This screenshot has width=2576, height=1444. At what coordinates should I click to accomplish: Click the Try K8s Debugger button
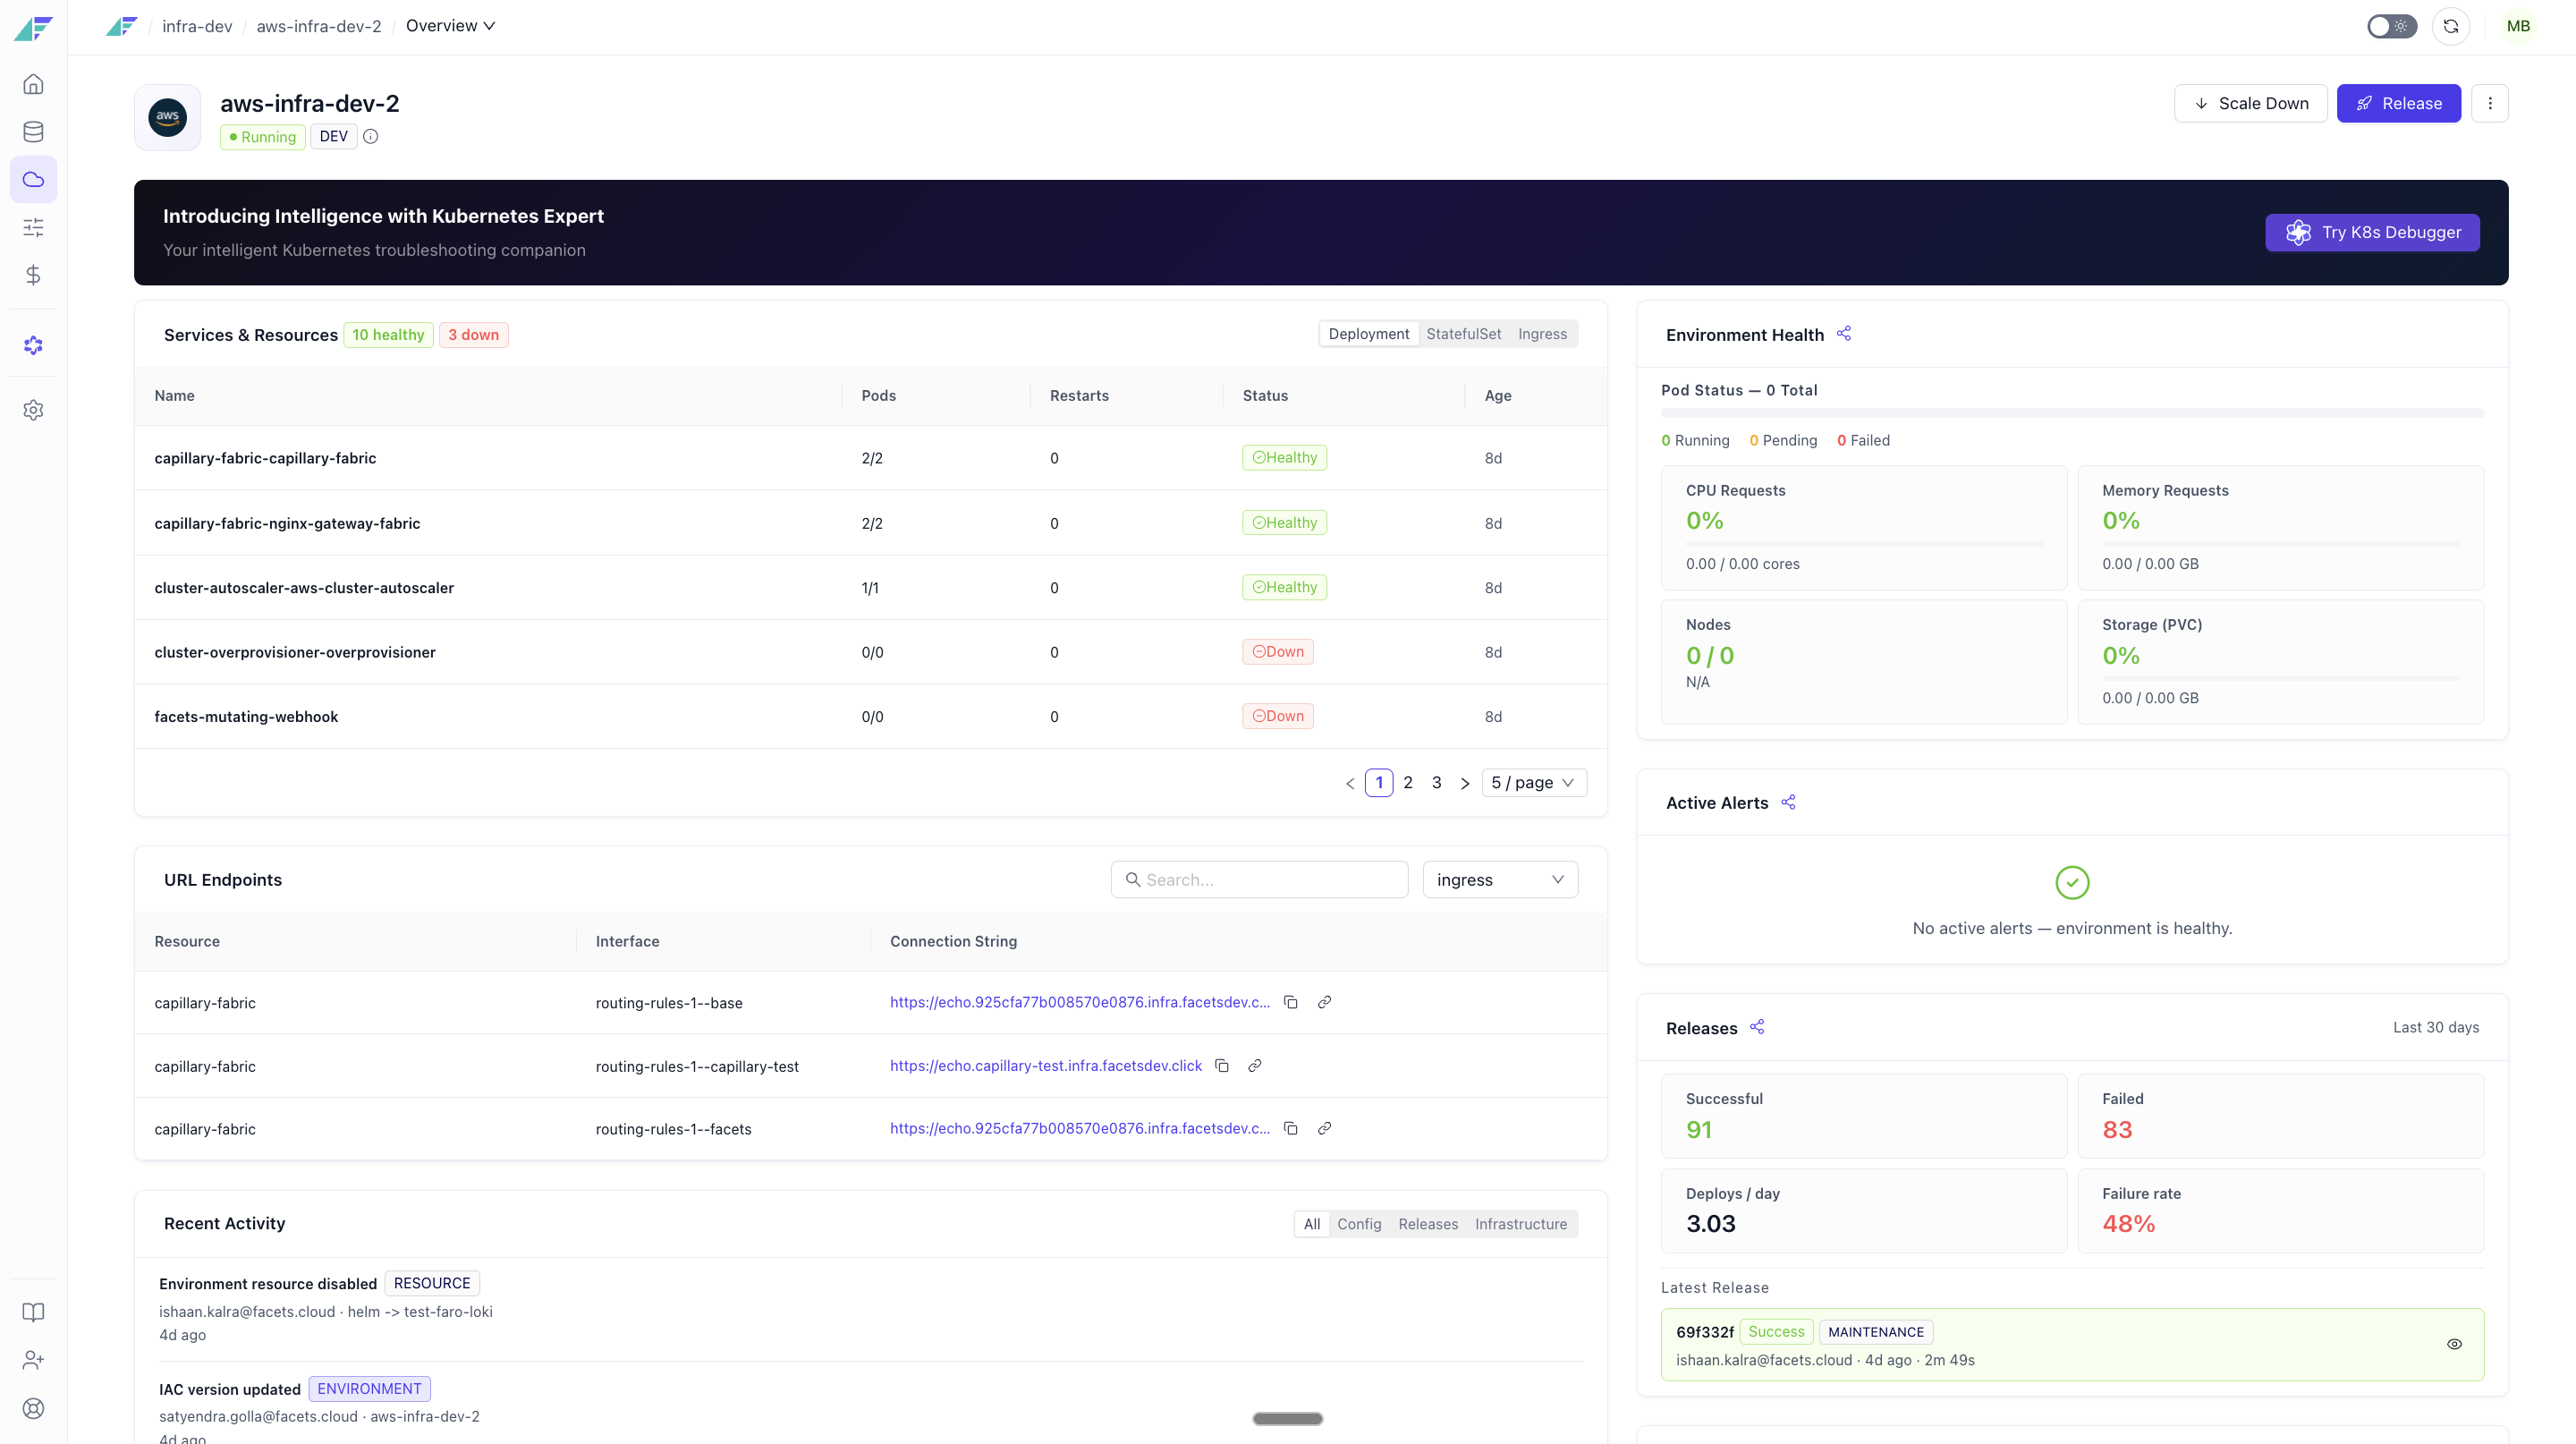[x=2372, y=232]
